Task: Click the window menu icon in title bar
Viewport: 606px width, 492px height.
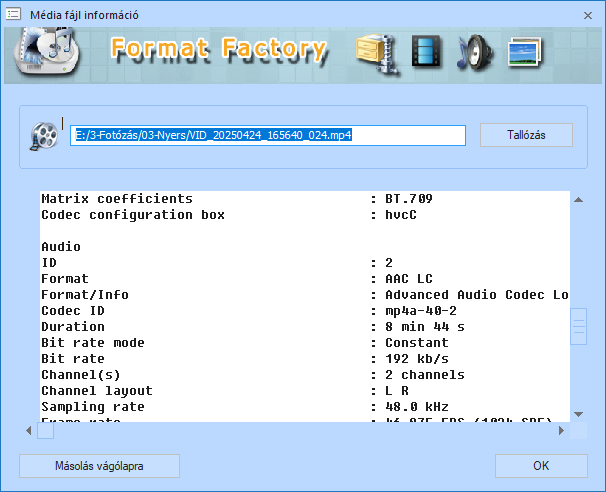Action: point(13,15)
